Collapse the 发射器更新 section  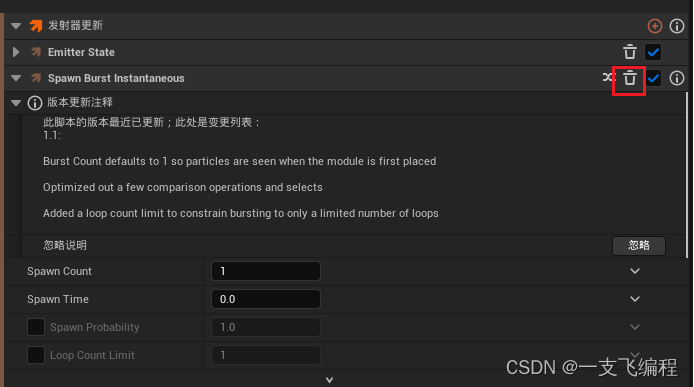click(x=16, y=26)
